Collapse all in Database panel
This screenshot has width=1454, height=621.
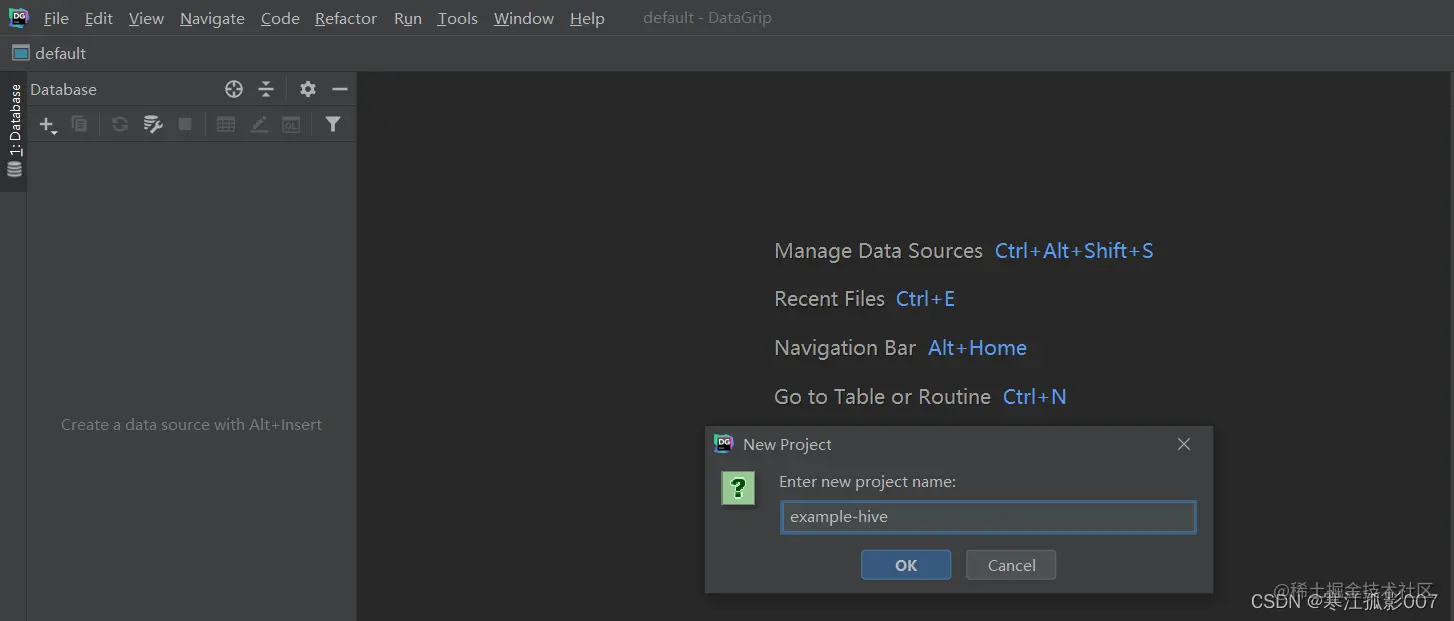click(x=266, y=89)
